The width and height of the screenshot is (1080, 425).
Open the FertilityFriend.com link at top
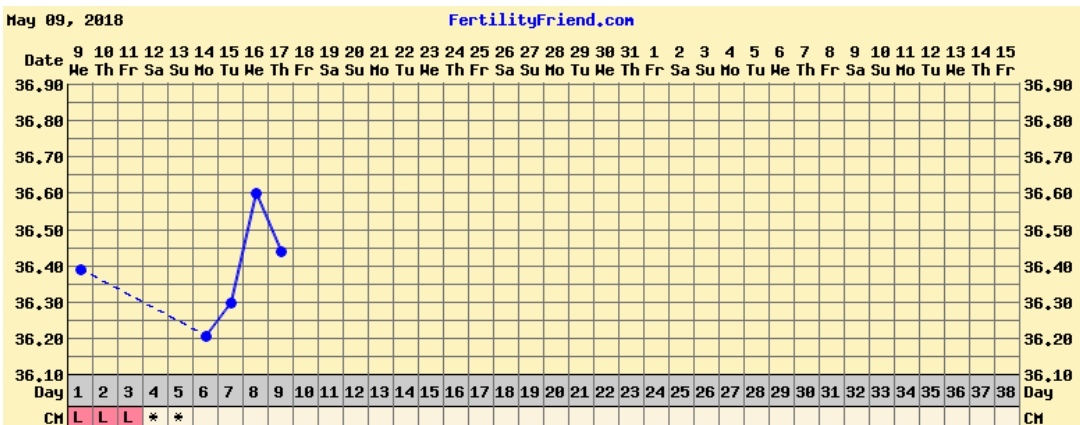pyautogui.click(x=541, y=20)
